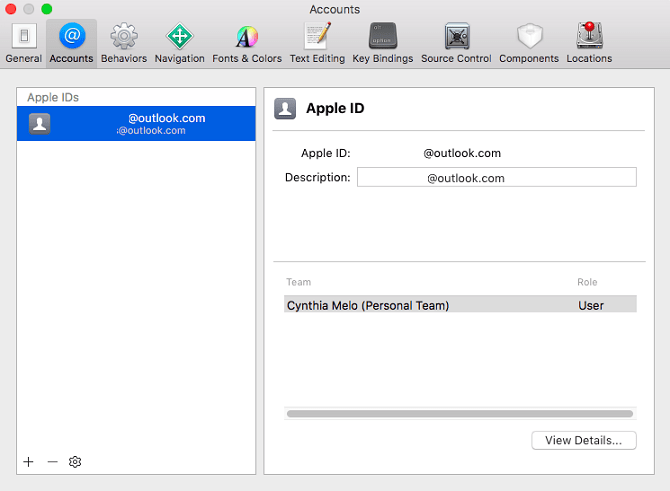
Task: Select the Accounts preferences tab
Action: pyautogui.click(x=71, y=43)
